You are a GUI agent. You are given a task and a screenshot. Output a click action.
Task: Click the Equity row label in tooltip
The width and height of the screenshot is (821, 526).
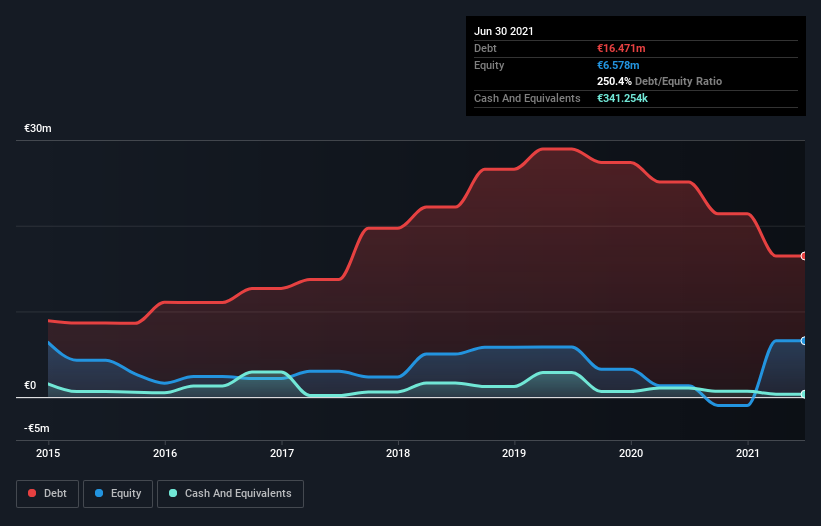pyautogui.click(x=489, y=65)
